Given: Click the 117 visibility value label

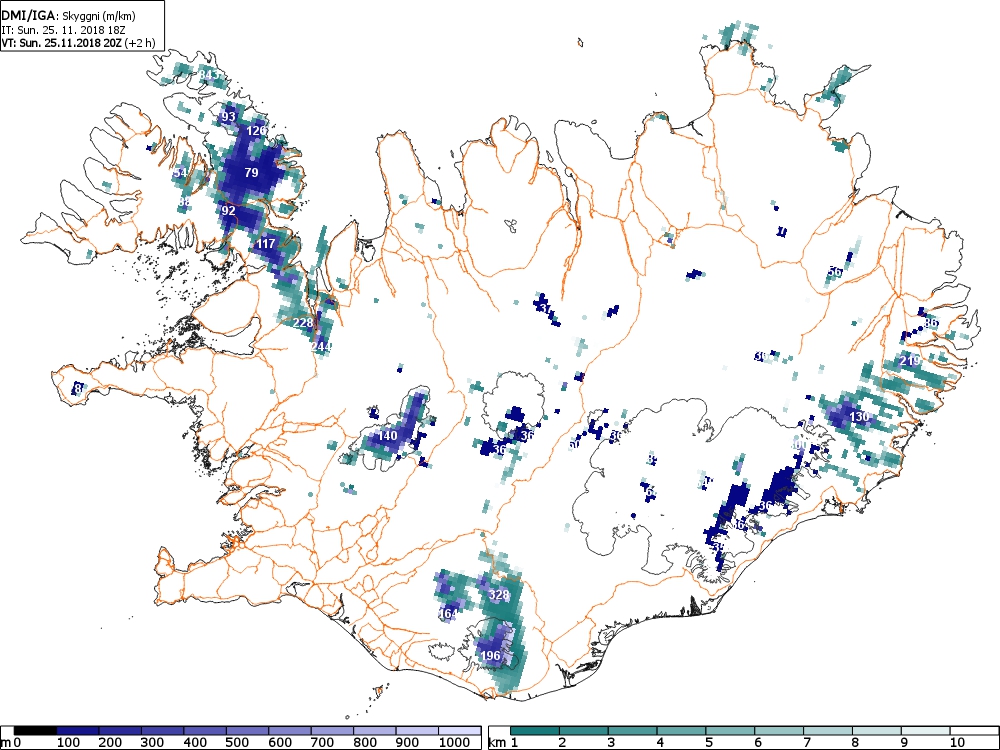Looking at the screenshot, I should [x=265, y=244].
